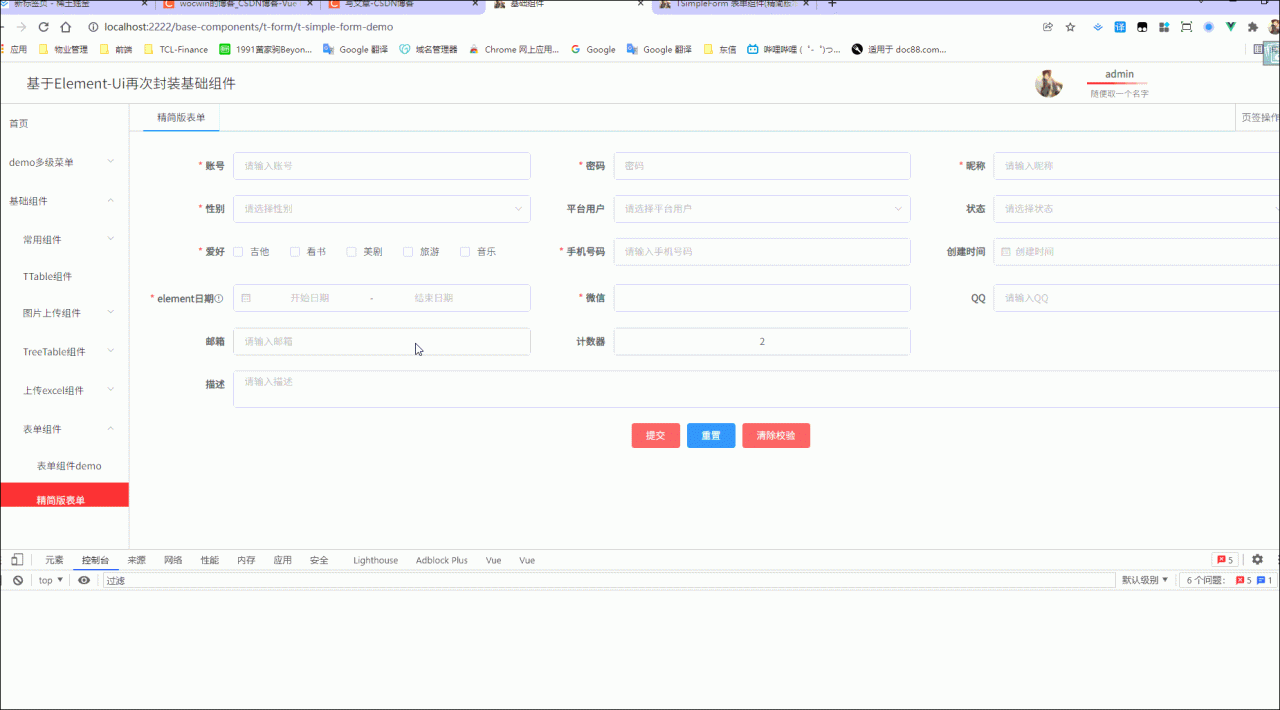This screenshot has height=710, width=1280.
Task: Click the console 过滤 filter box
Action: pos(608,580)
